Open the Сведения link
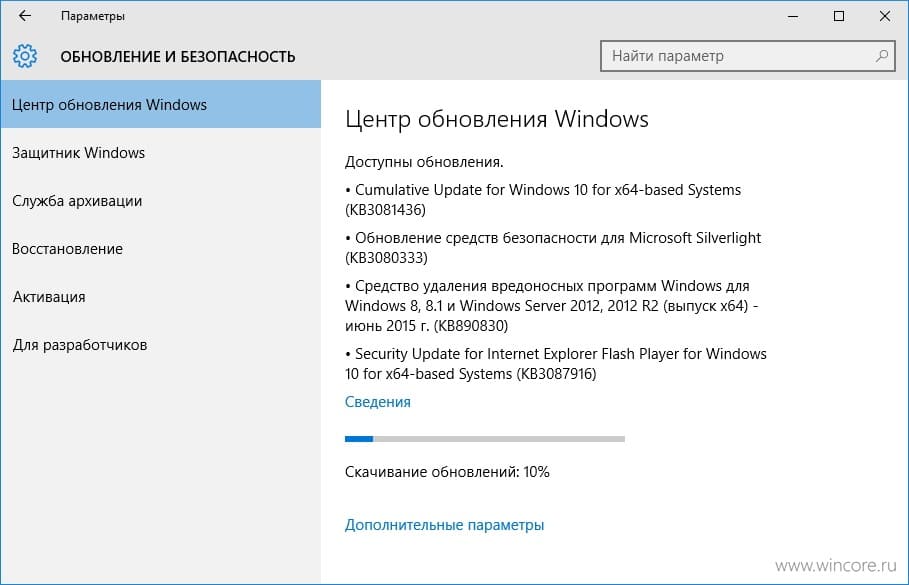This screenshot has height=585, width=909. [x=377, y=402]
